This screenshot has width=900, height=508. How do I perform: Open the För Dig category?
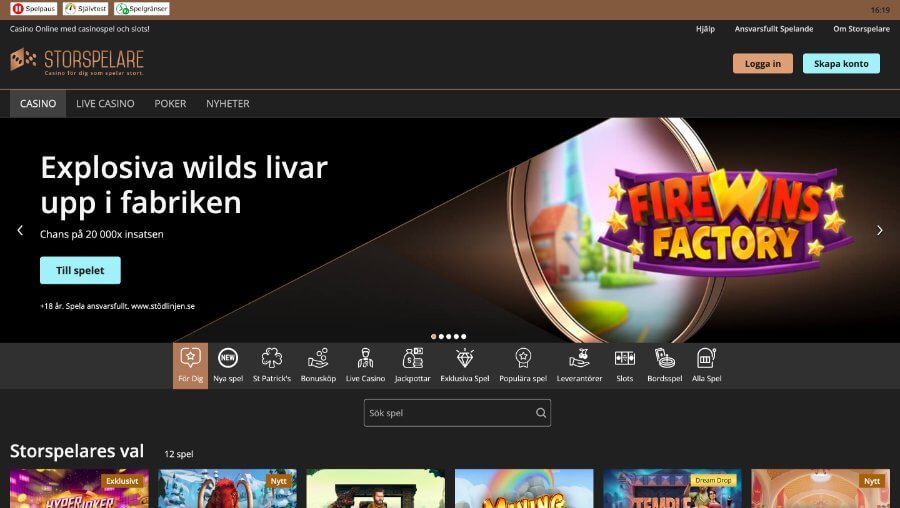(x=191, y=366)
